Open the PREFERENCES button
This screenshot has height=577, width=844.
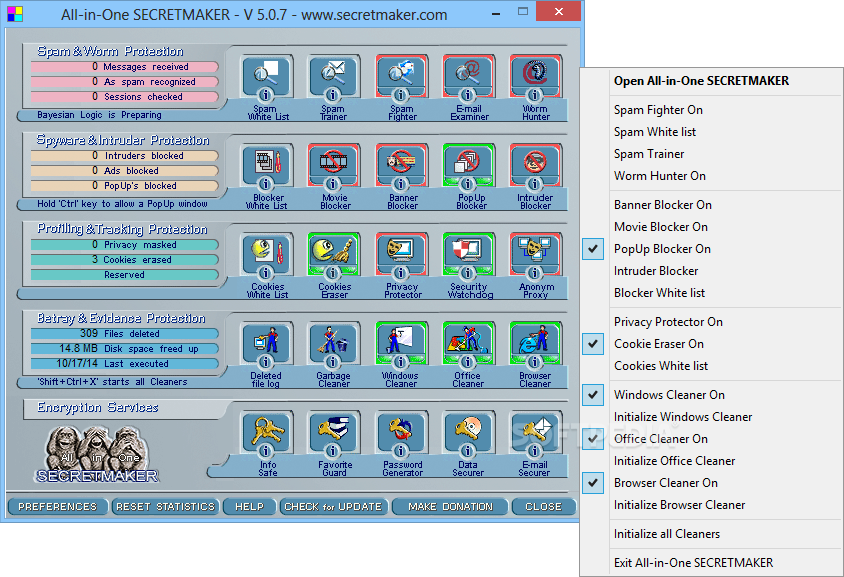[x=57, y=507]
